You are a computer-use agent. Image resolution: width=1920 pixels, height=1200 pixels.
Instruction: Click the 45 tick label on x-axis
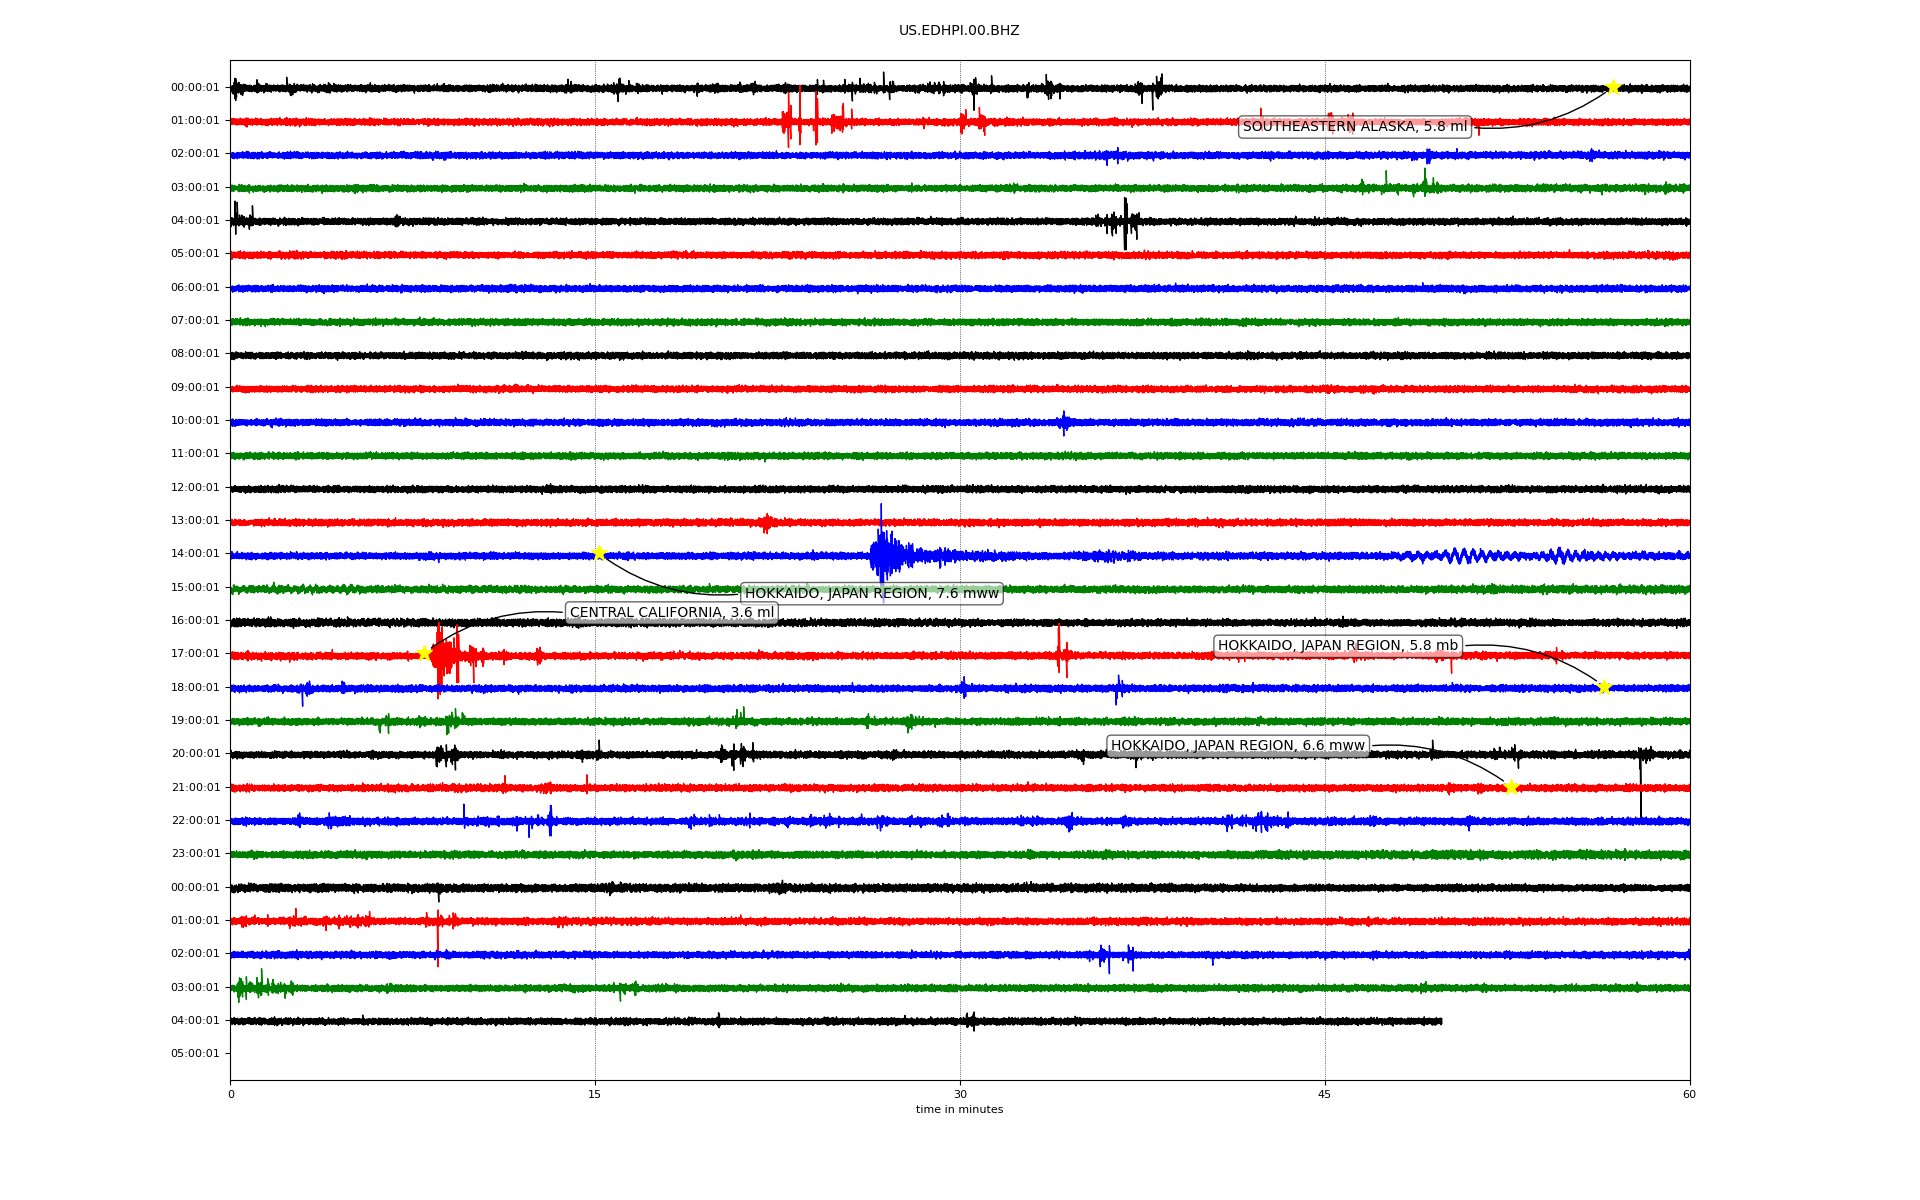click(x=1324, y=1094)
